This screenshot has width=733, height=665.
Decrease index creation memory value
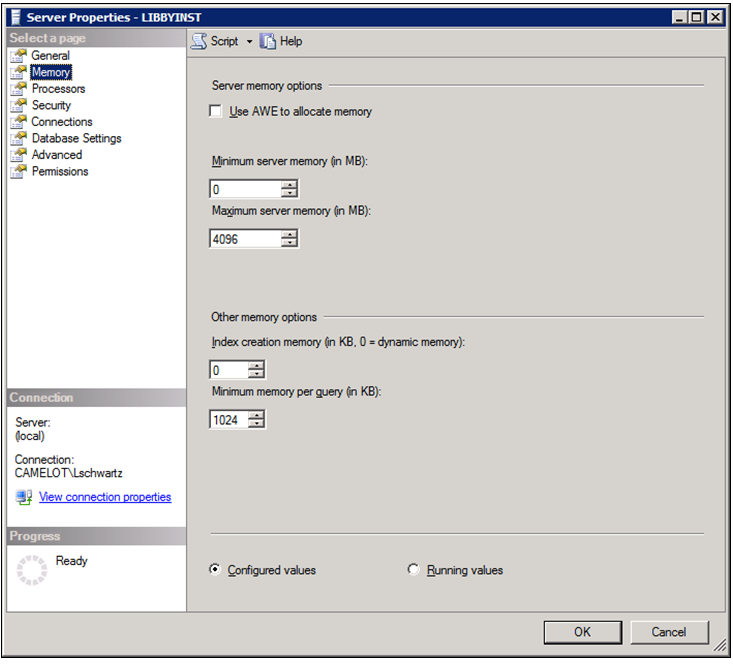pos(256,373)
